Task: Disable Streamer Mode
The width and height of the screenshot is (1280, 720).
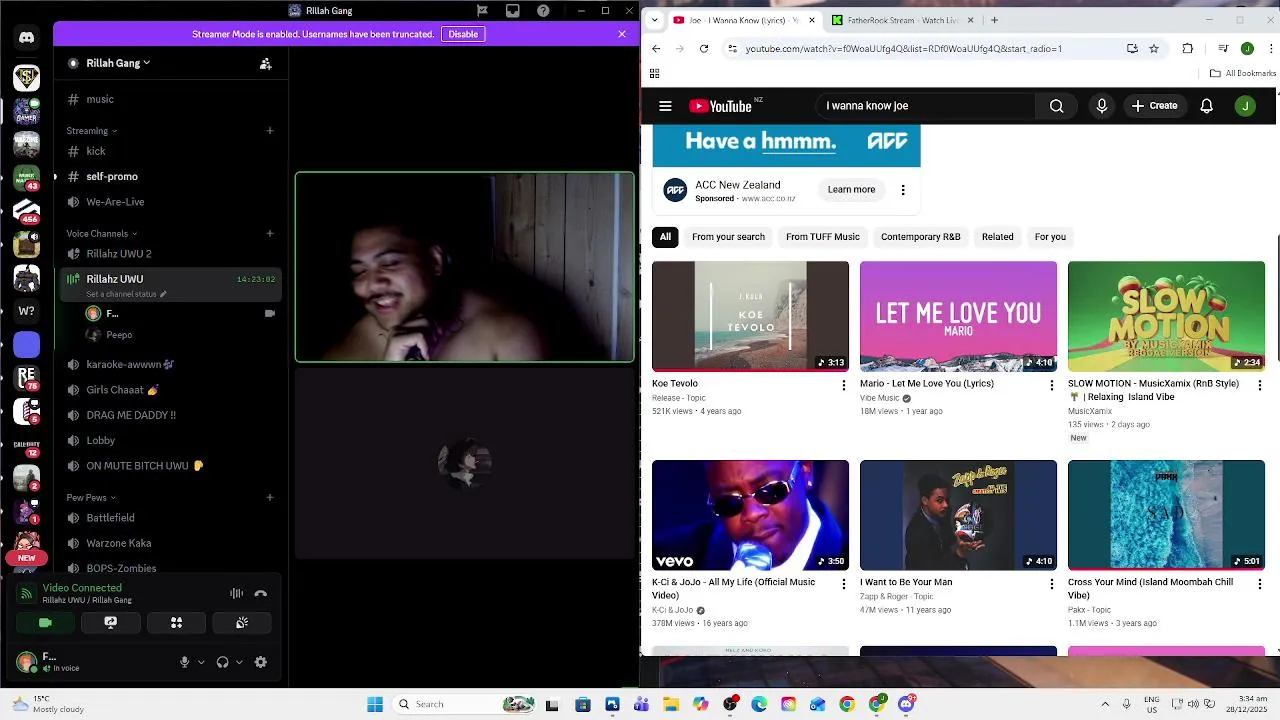Action: tap(463, 34)
